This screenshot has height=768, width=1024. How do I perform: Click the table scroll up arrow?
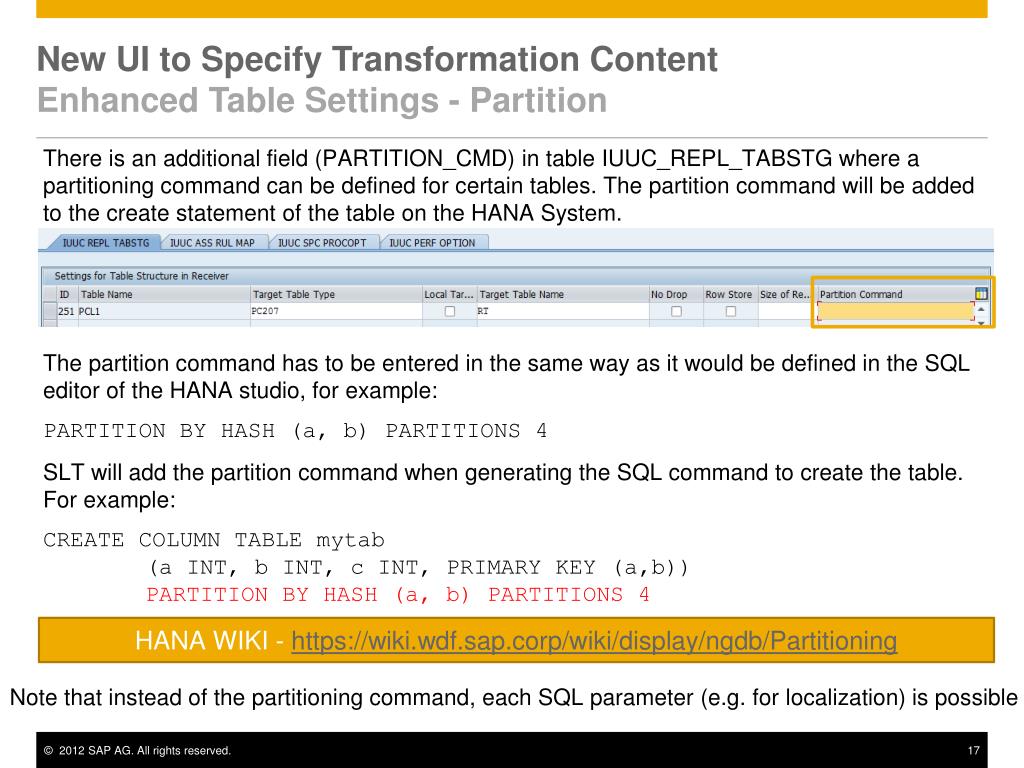[x=981, y=309]
